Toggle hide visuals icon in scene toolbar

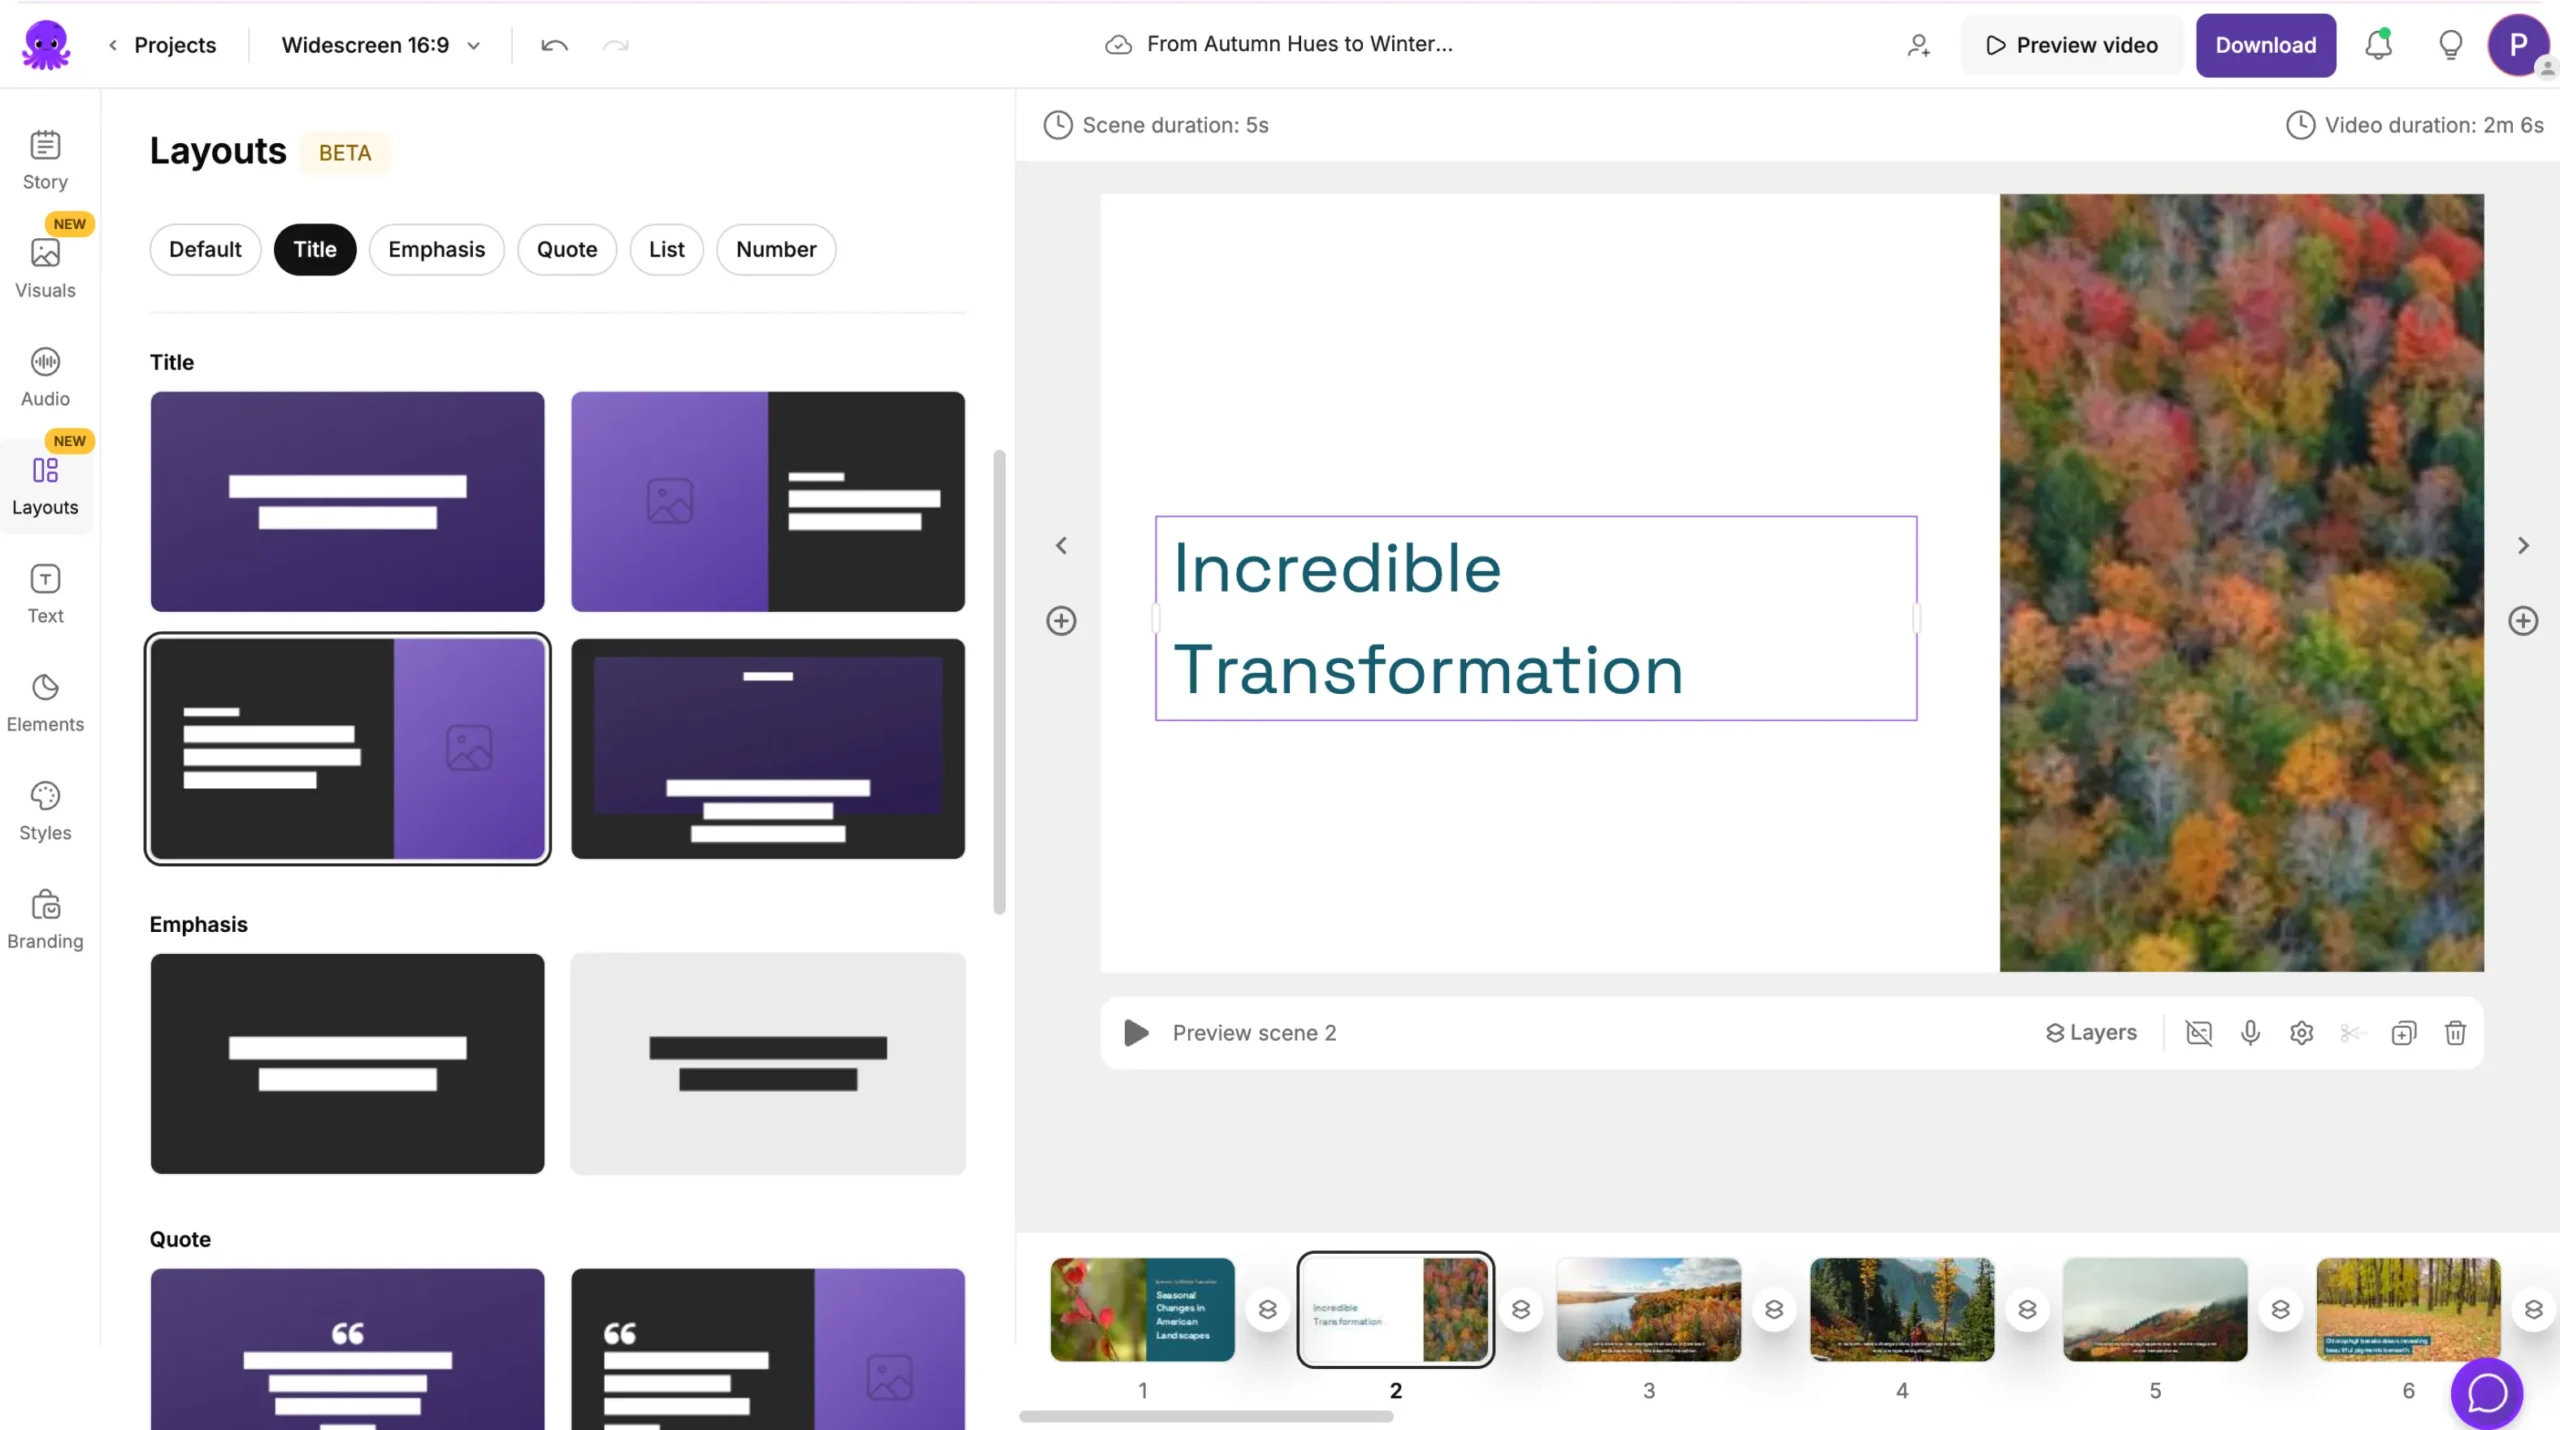(x=2198, y=1032)
